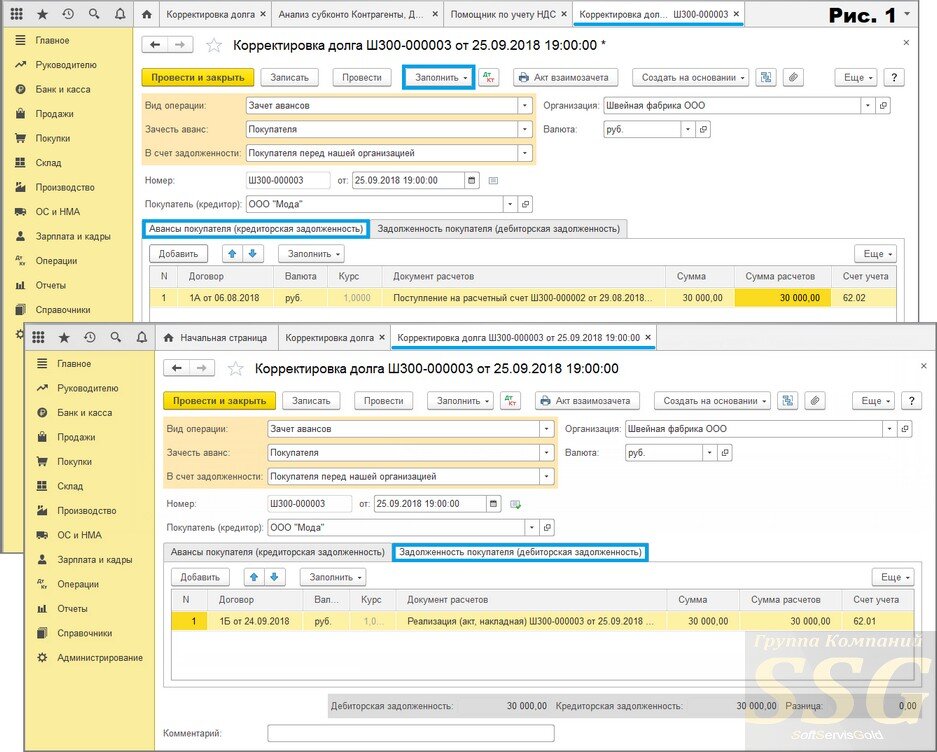
Task: Click Акт взаимозачета button in front window
Action: coord(587,401)
